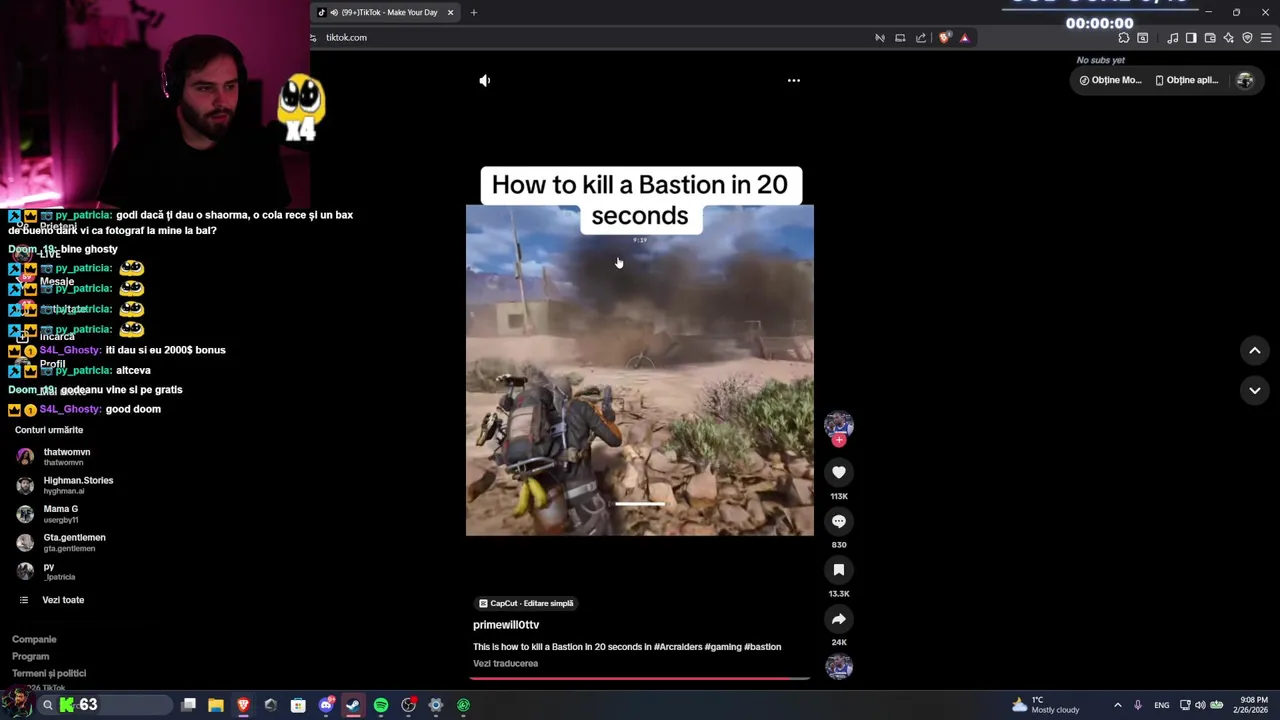Click the #bastion hashtag
1280x720 pixels.
pos(762,647)
